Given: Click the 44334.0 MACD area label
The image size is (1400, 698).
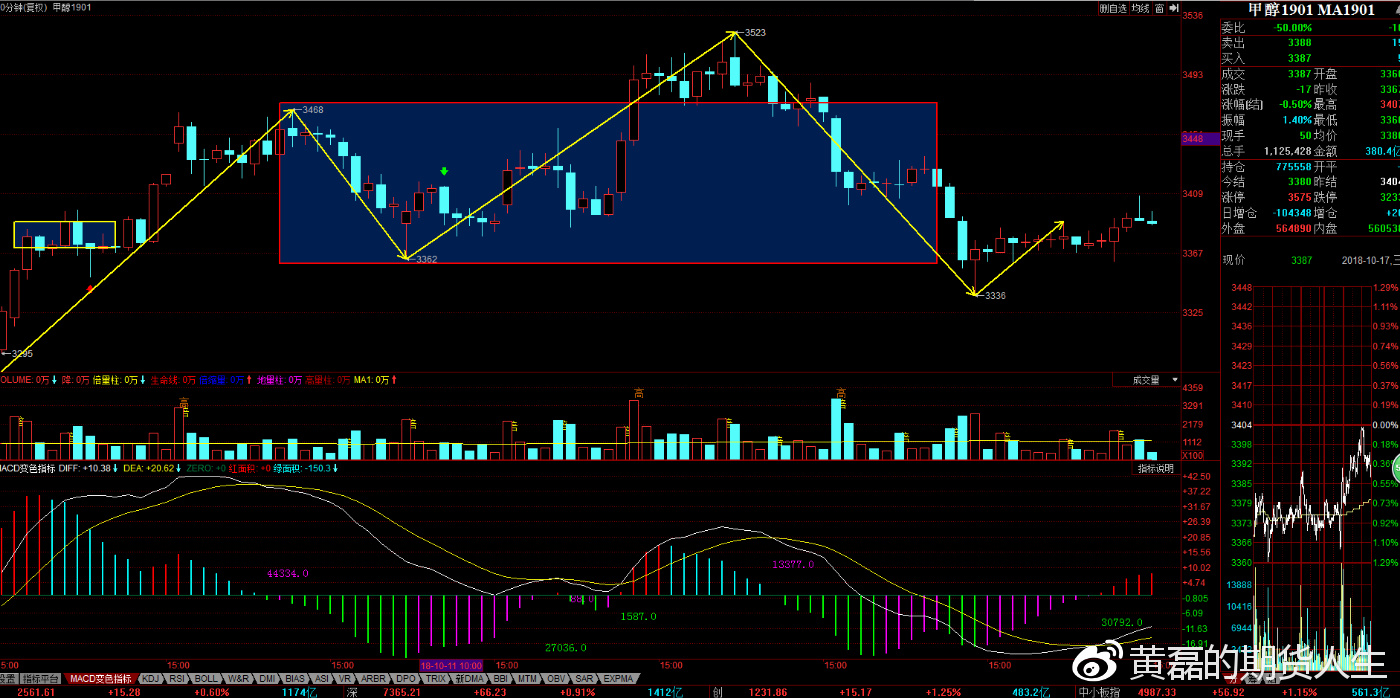Looking at the screenshot, I should pos(287,574).
